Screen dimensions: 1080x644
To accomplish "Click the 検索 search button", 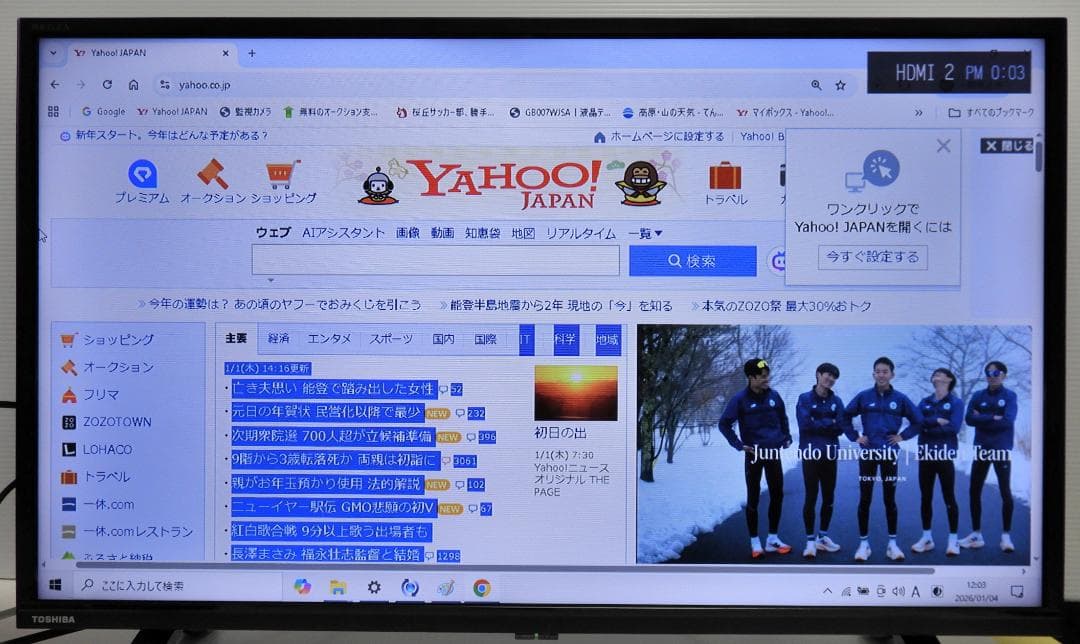I will tap(692, 261).
